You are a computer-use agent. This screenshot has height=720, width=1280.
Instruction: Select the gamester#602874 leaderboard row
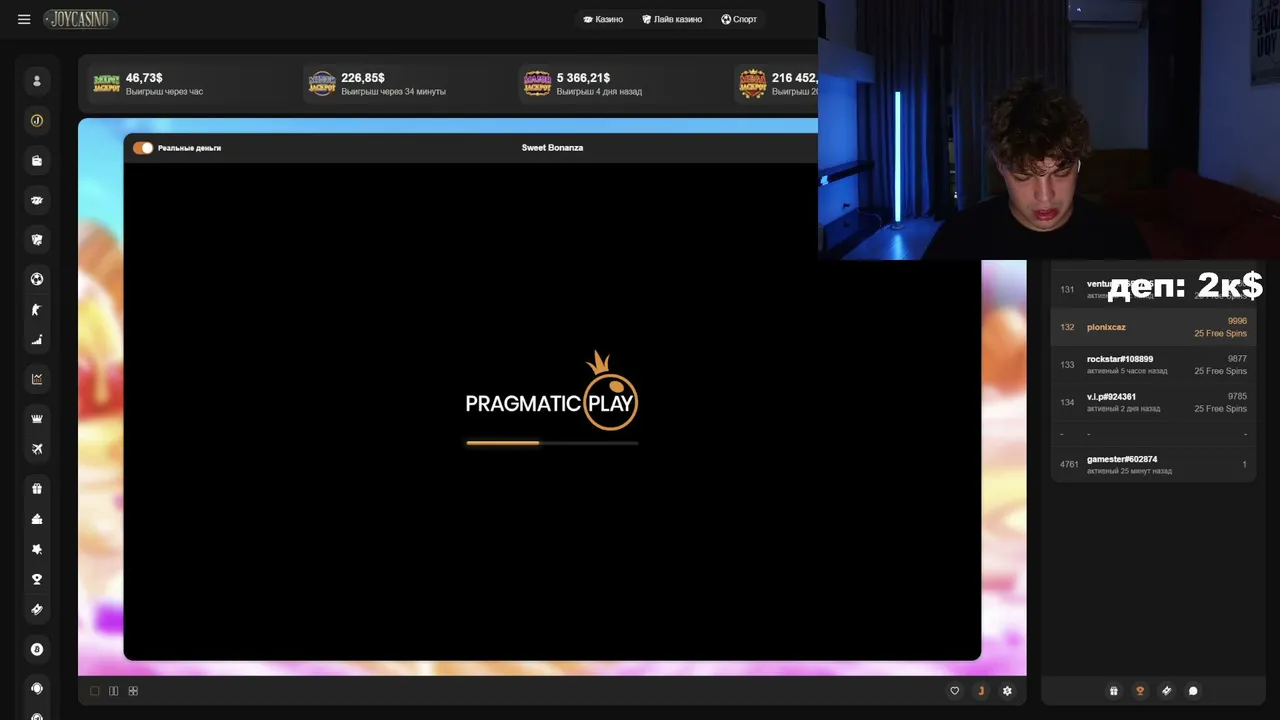[x=1153, y=465]
